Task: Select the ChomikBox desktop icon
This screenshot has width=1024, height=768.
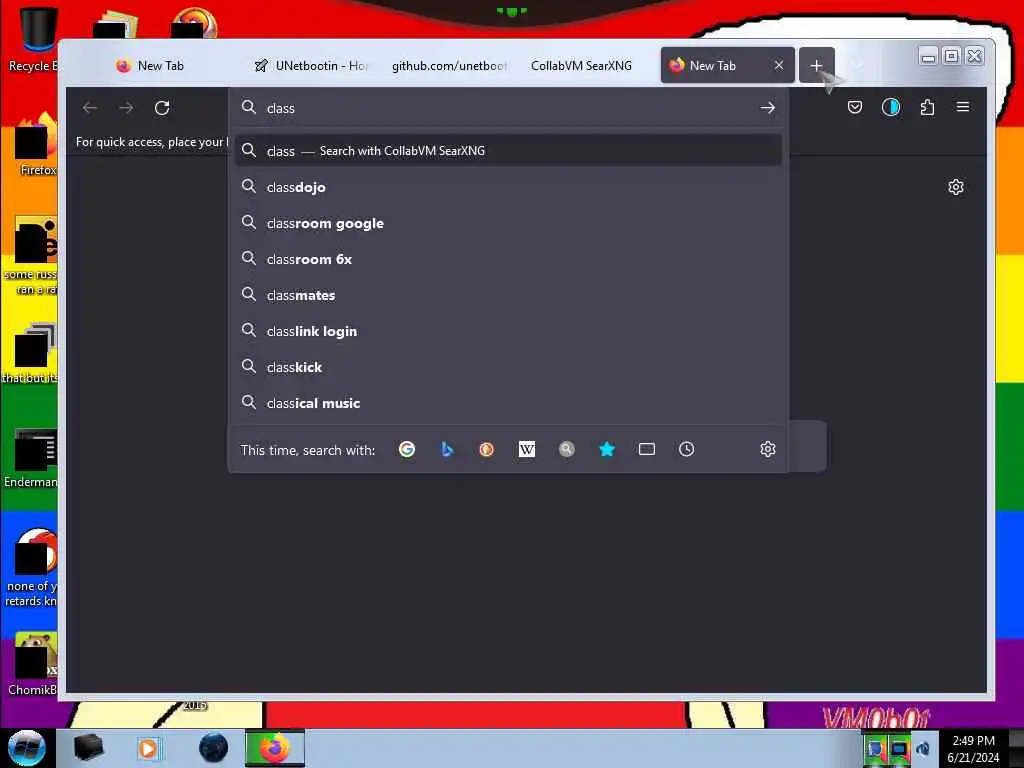Action: pos(33,664)
